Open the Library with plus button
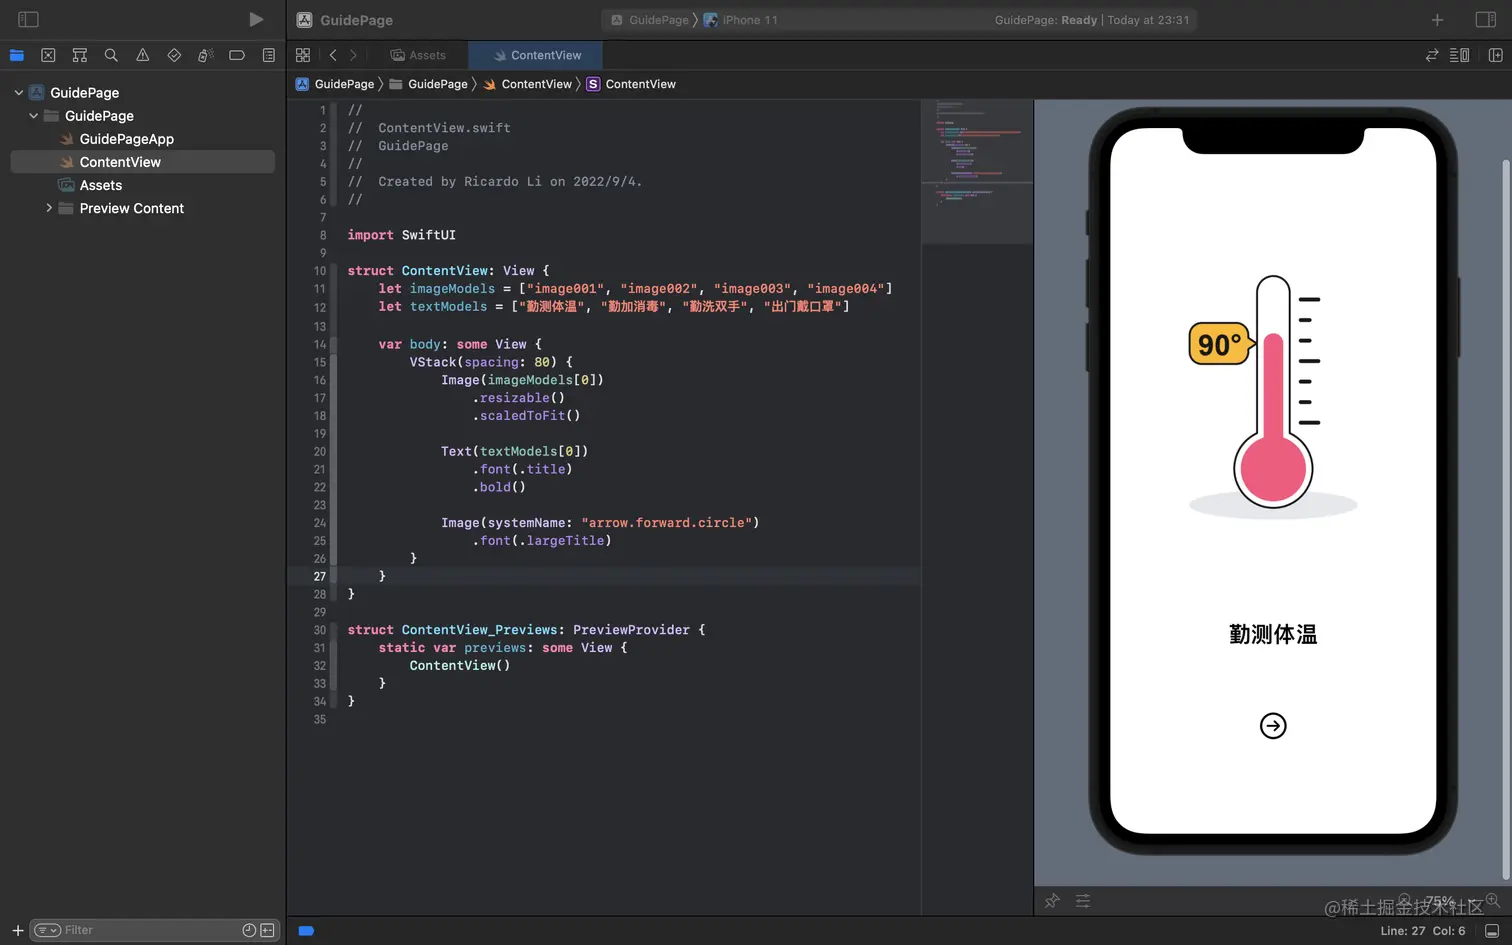 (1437, 20)
